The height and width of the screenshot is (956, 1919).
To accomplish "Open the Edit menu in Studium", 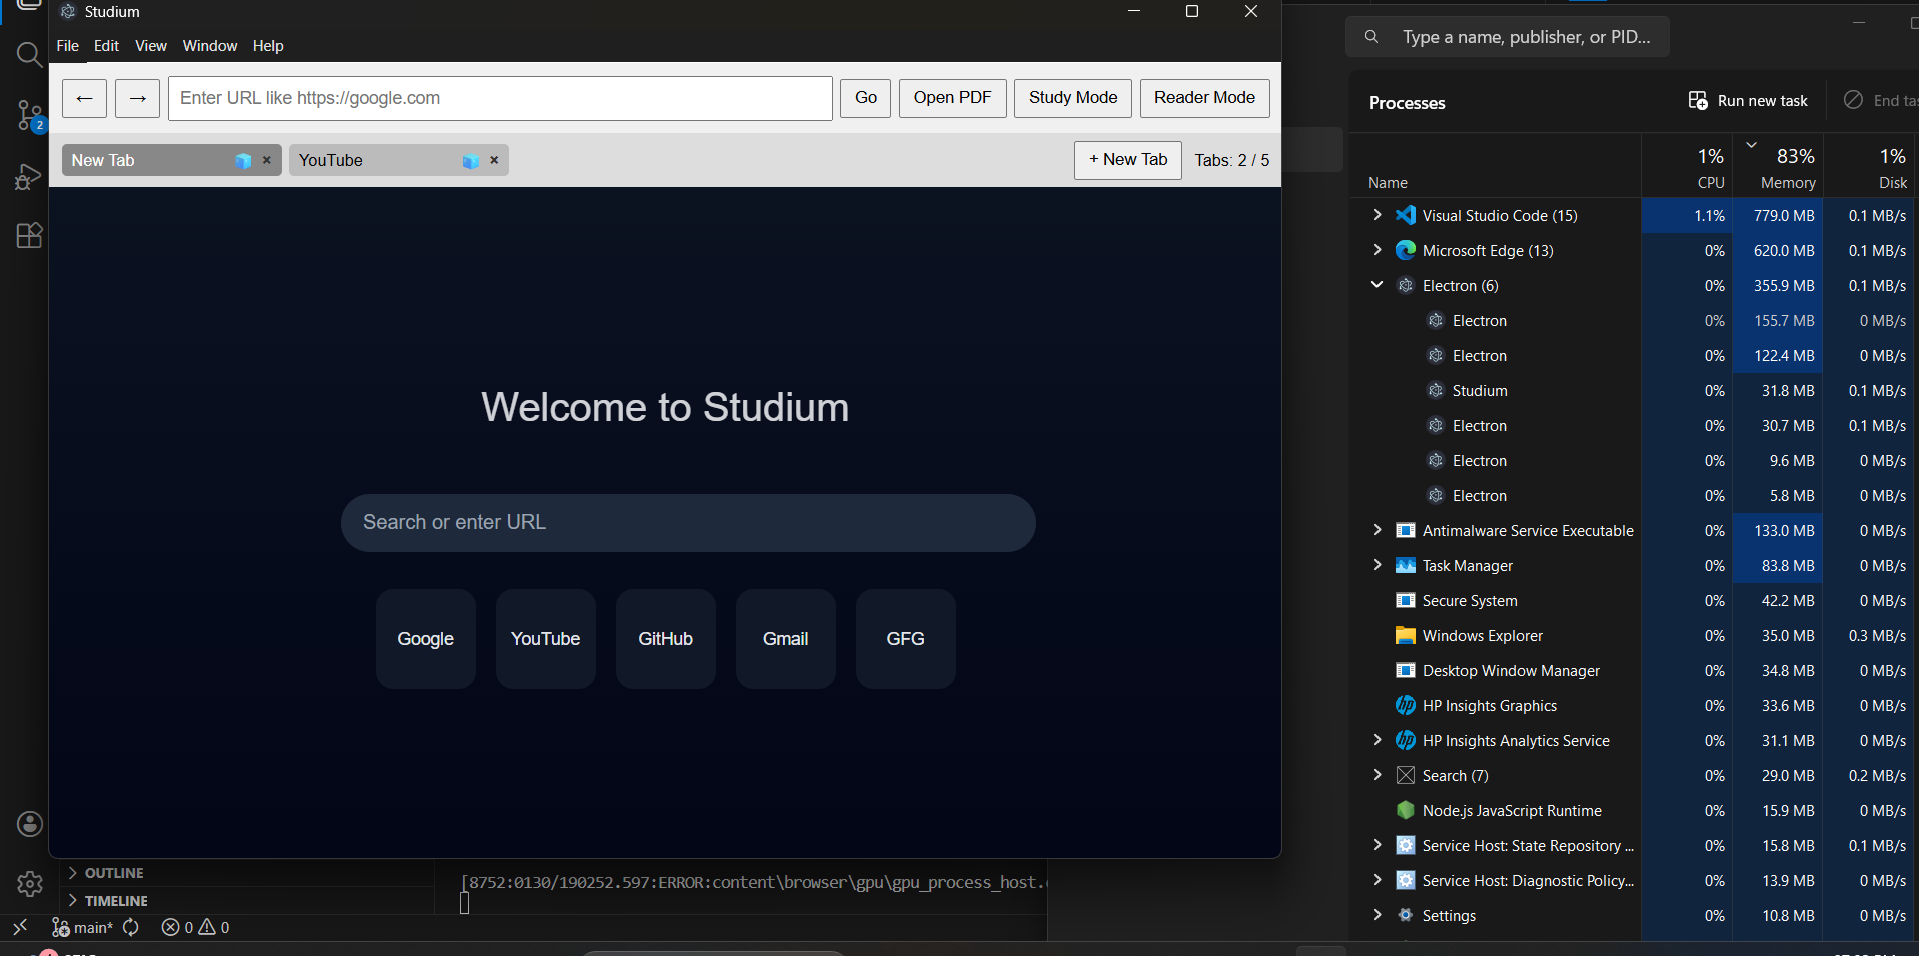I will tap(106, 46).
